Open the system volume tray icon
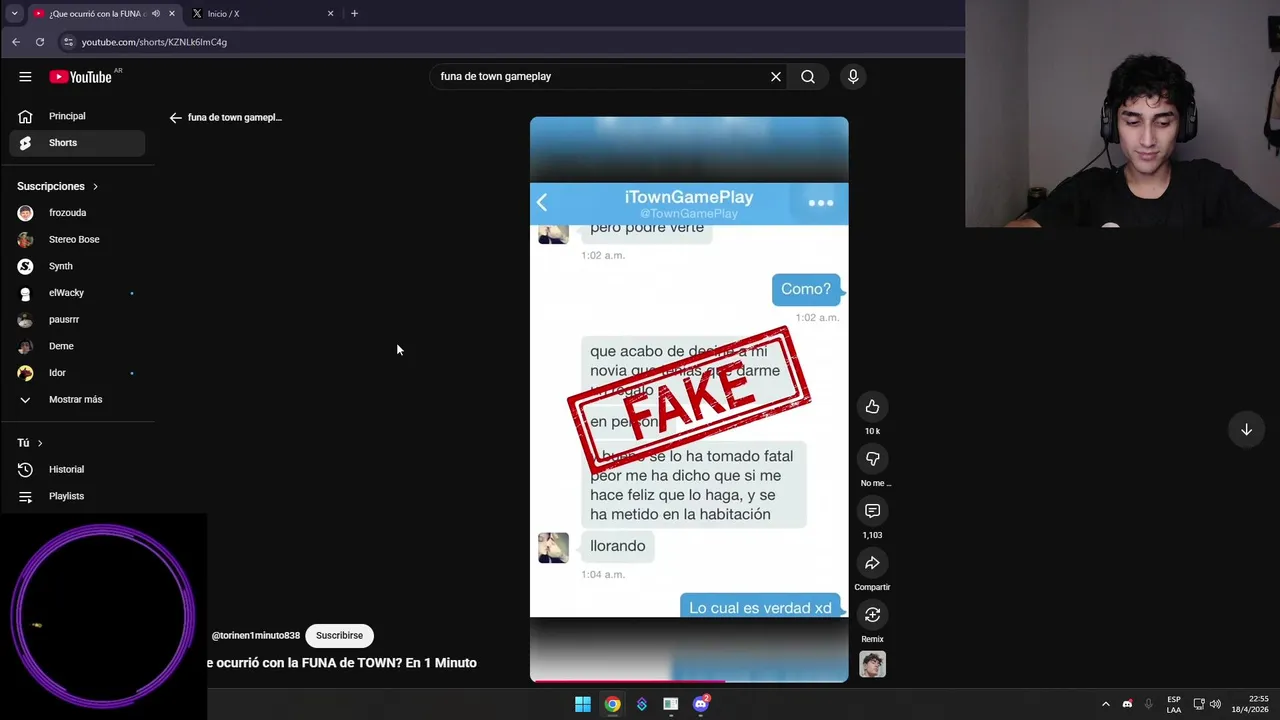Screen dimensions: 1280x720 click(x=1215, y=704)
